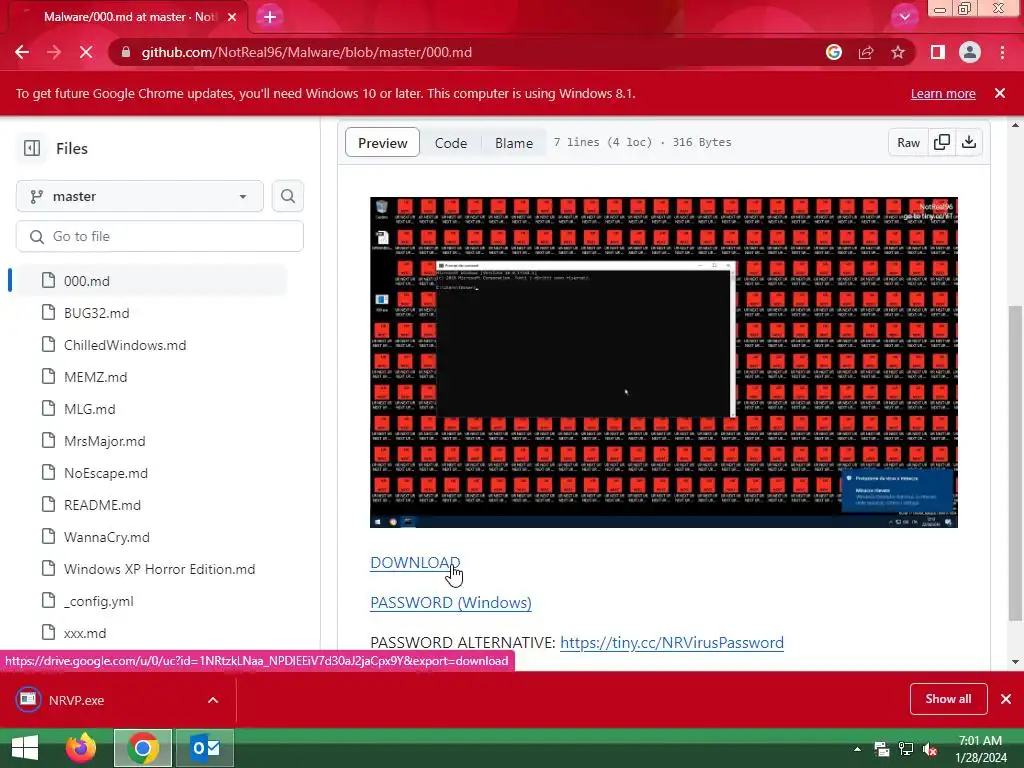Dismiss the Chrome update notification bar
This screenshot has width=1024, height=768.
[x=1000, y=93]
